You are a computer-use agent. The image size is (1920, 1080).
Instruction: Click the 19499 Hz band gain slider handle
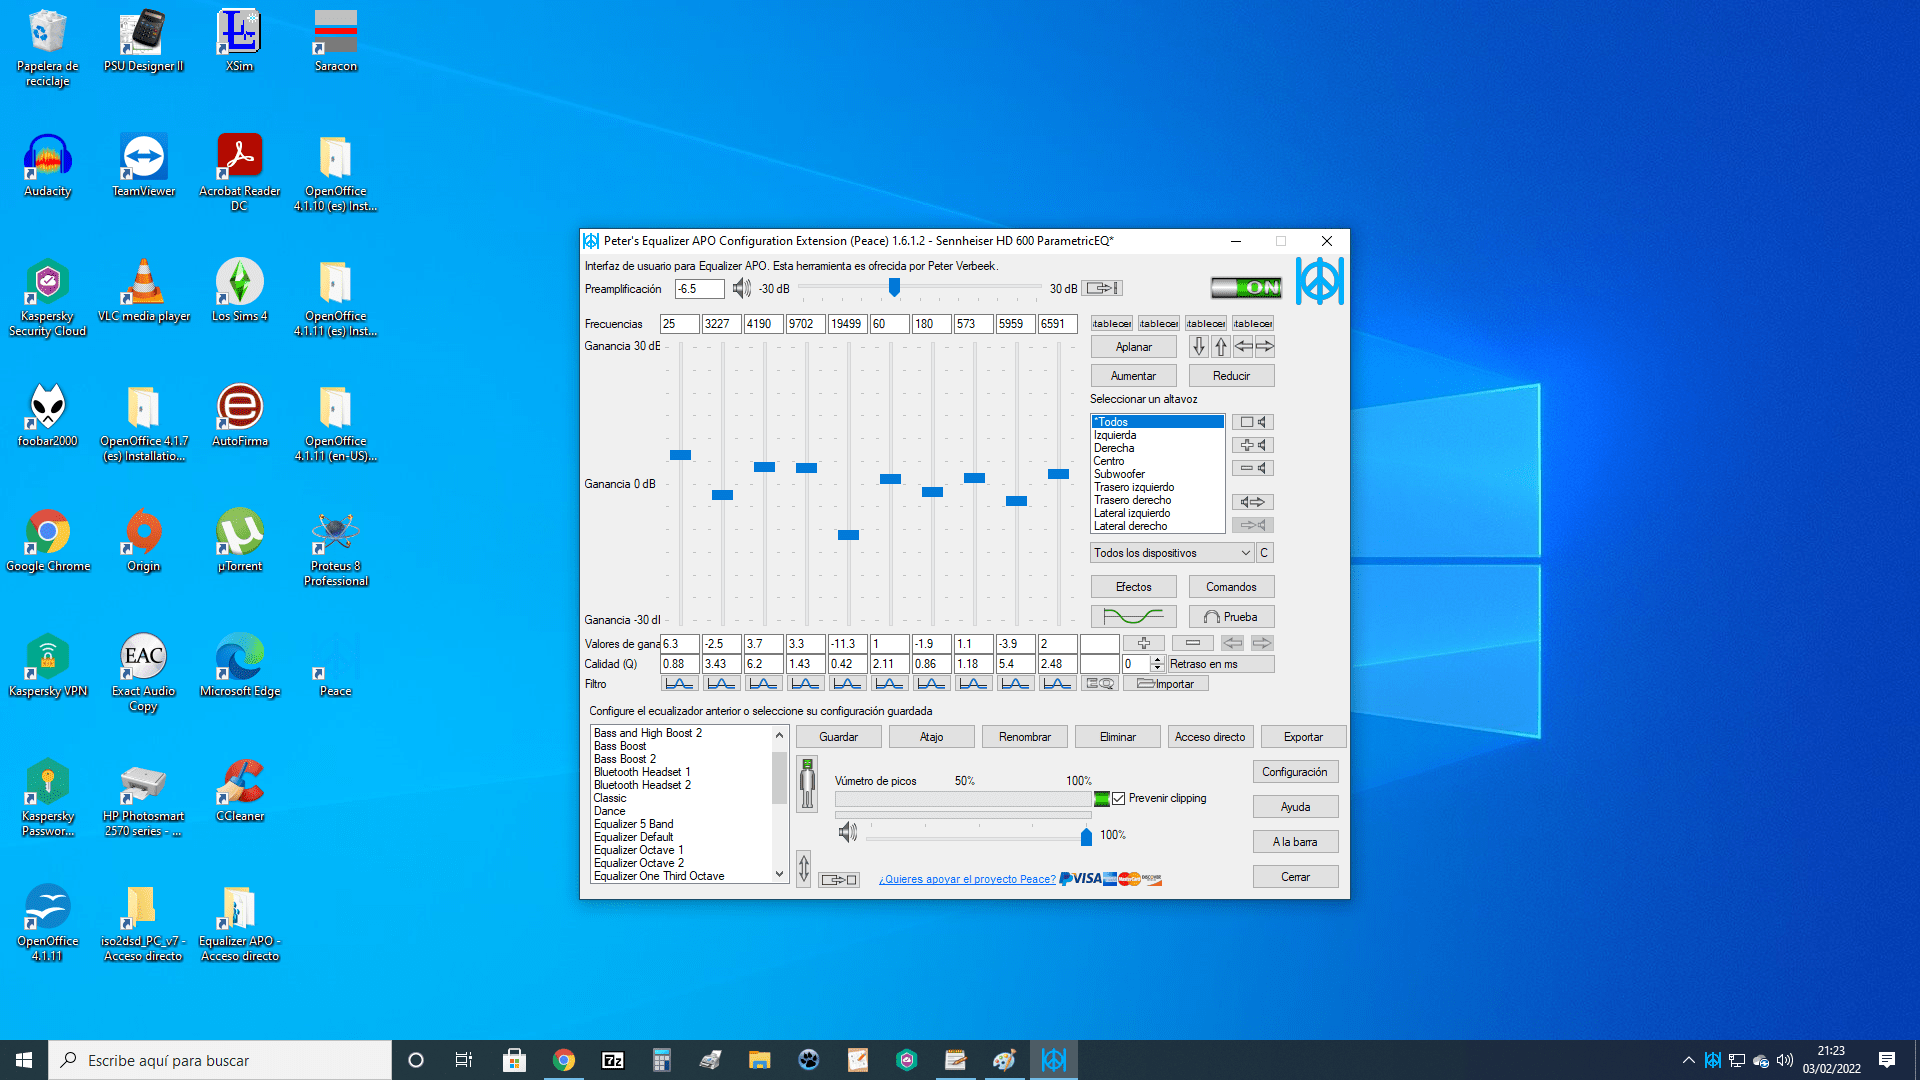point(849,535)
